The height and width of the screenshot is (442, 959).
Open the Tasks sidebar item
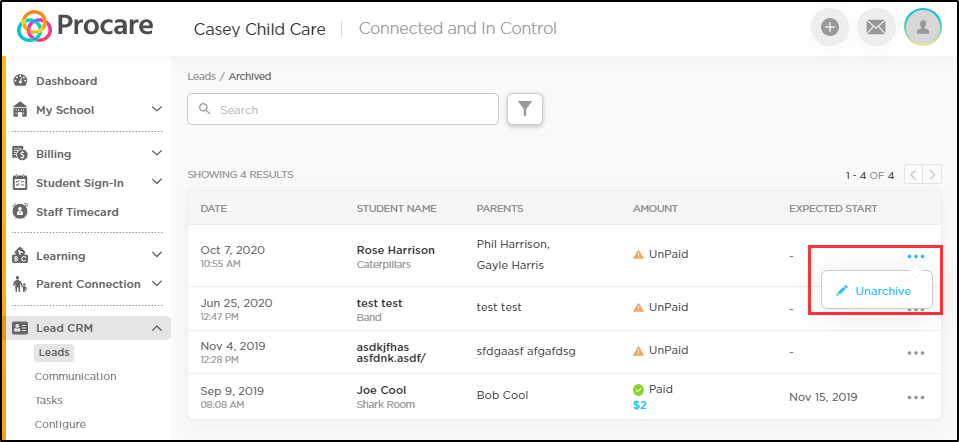pos(51,400)
